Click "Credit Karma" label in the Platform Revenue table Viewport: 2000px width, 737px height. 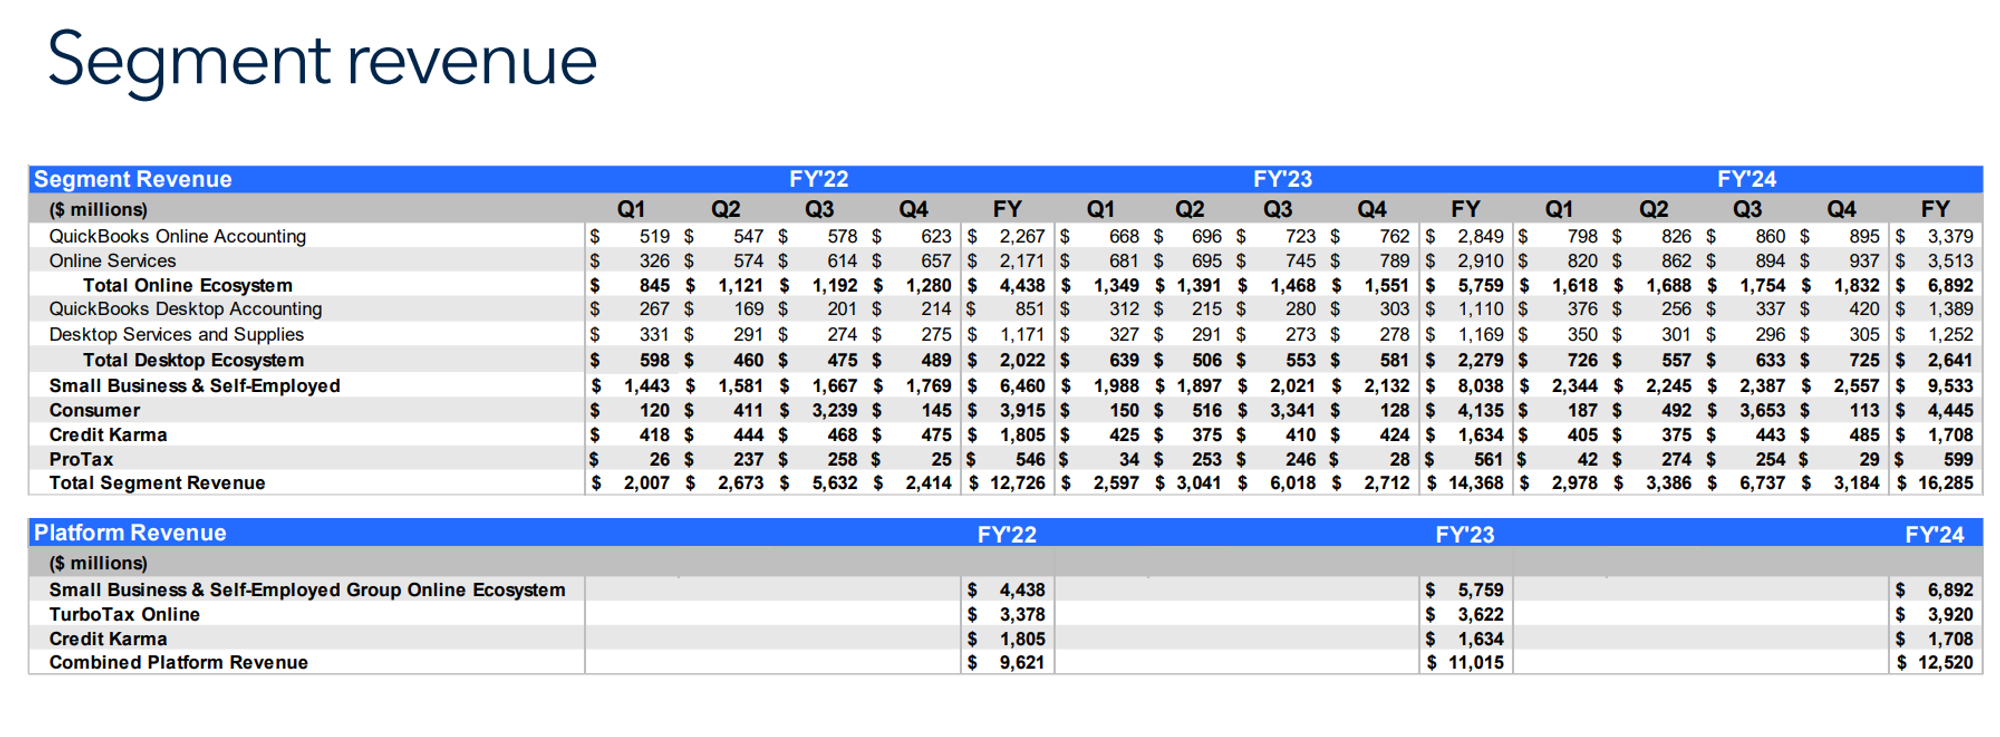tap(108, 639)
